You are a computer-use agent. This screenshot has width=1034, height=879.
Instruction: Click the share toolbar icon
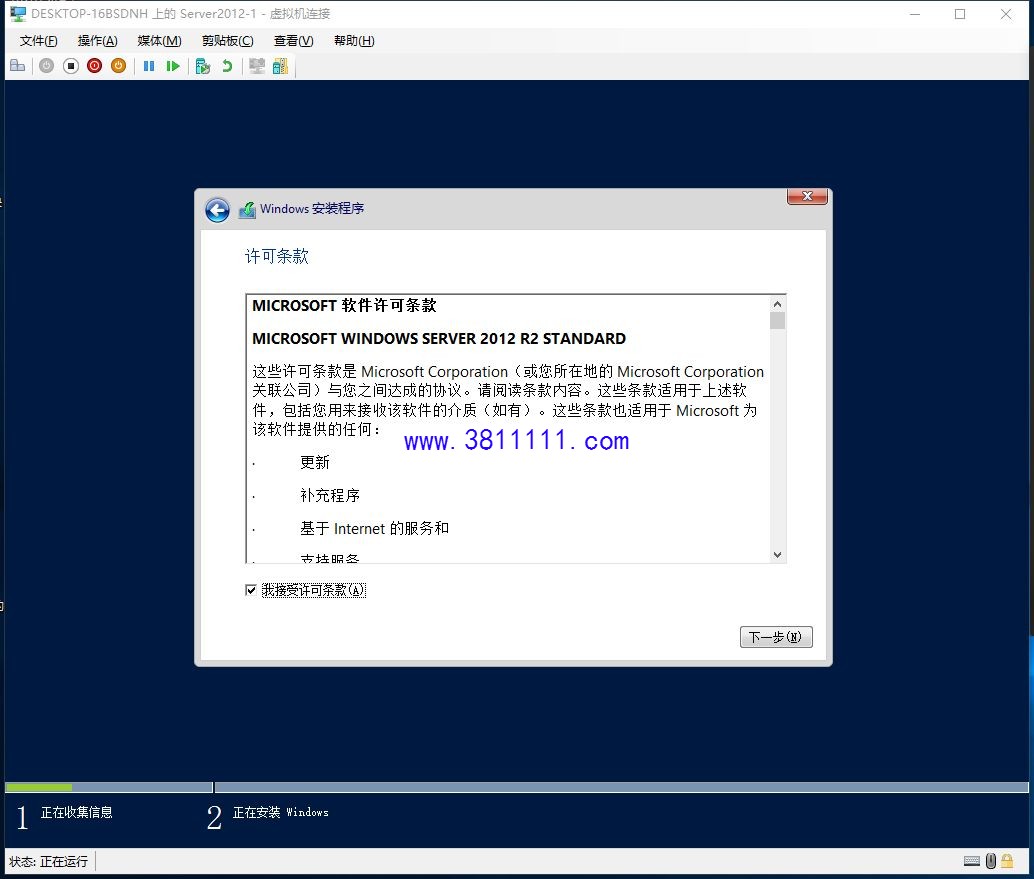280,66
